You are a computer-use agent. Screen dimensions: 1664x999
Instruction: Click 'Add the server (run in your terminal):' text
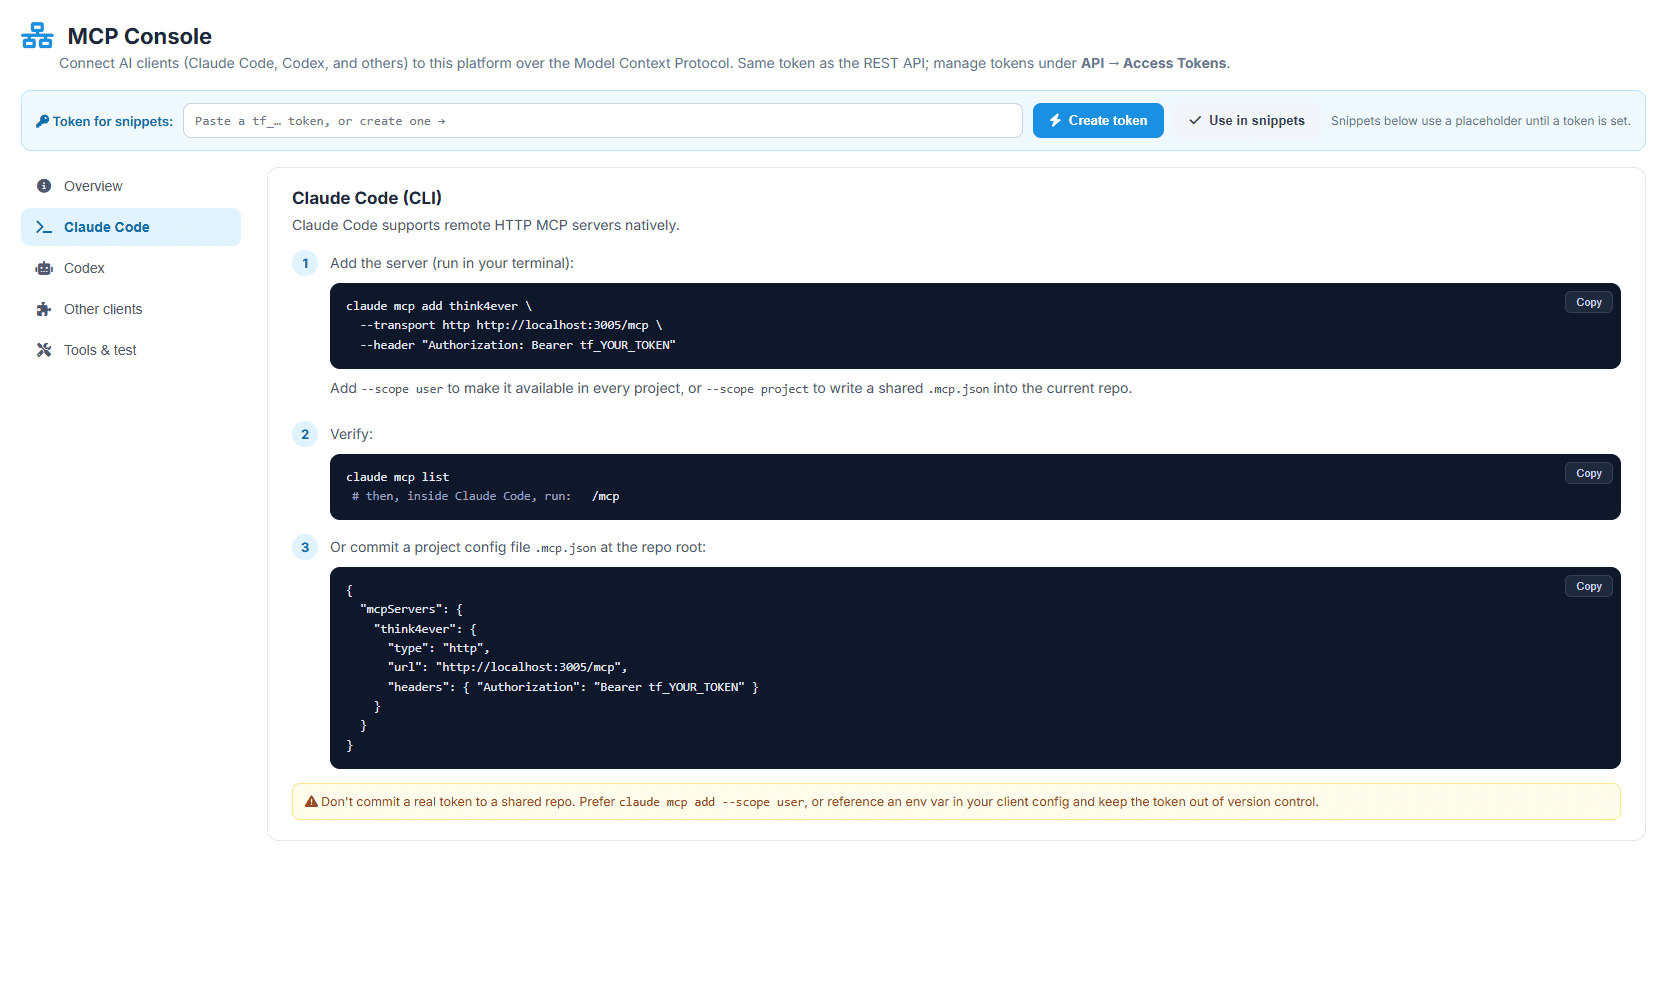(452, 263)
